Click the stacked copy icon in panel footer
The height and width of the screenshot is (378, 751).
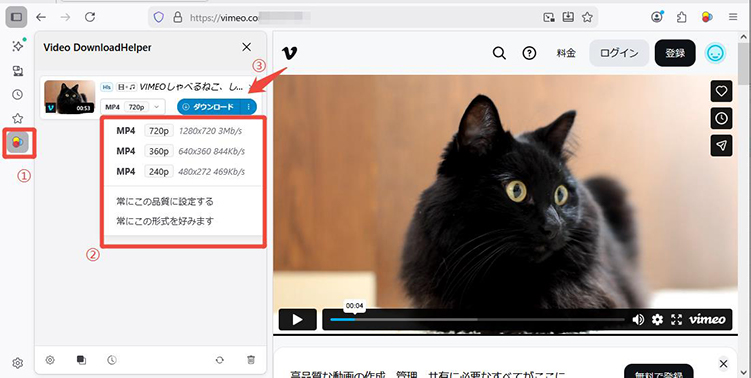(x=81, y=360)
